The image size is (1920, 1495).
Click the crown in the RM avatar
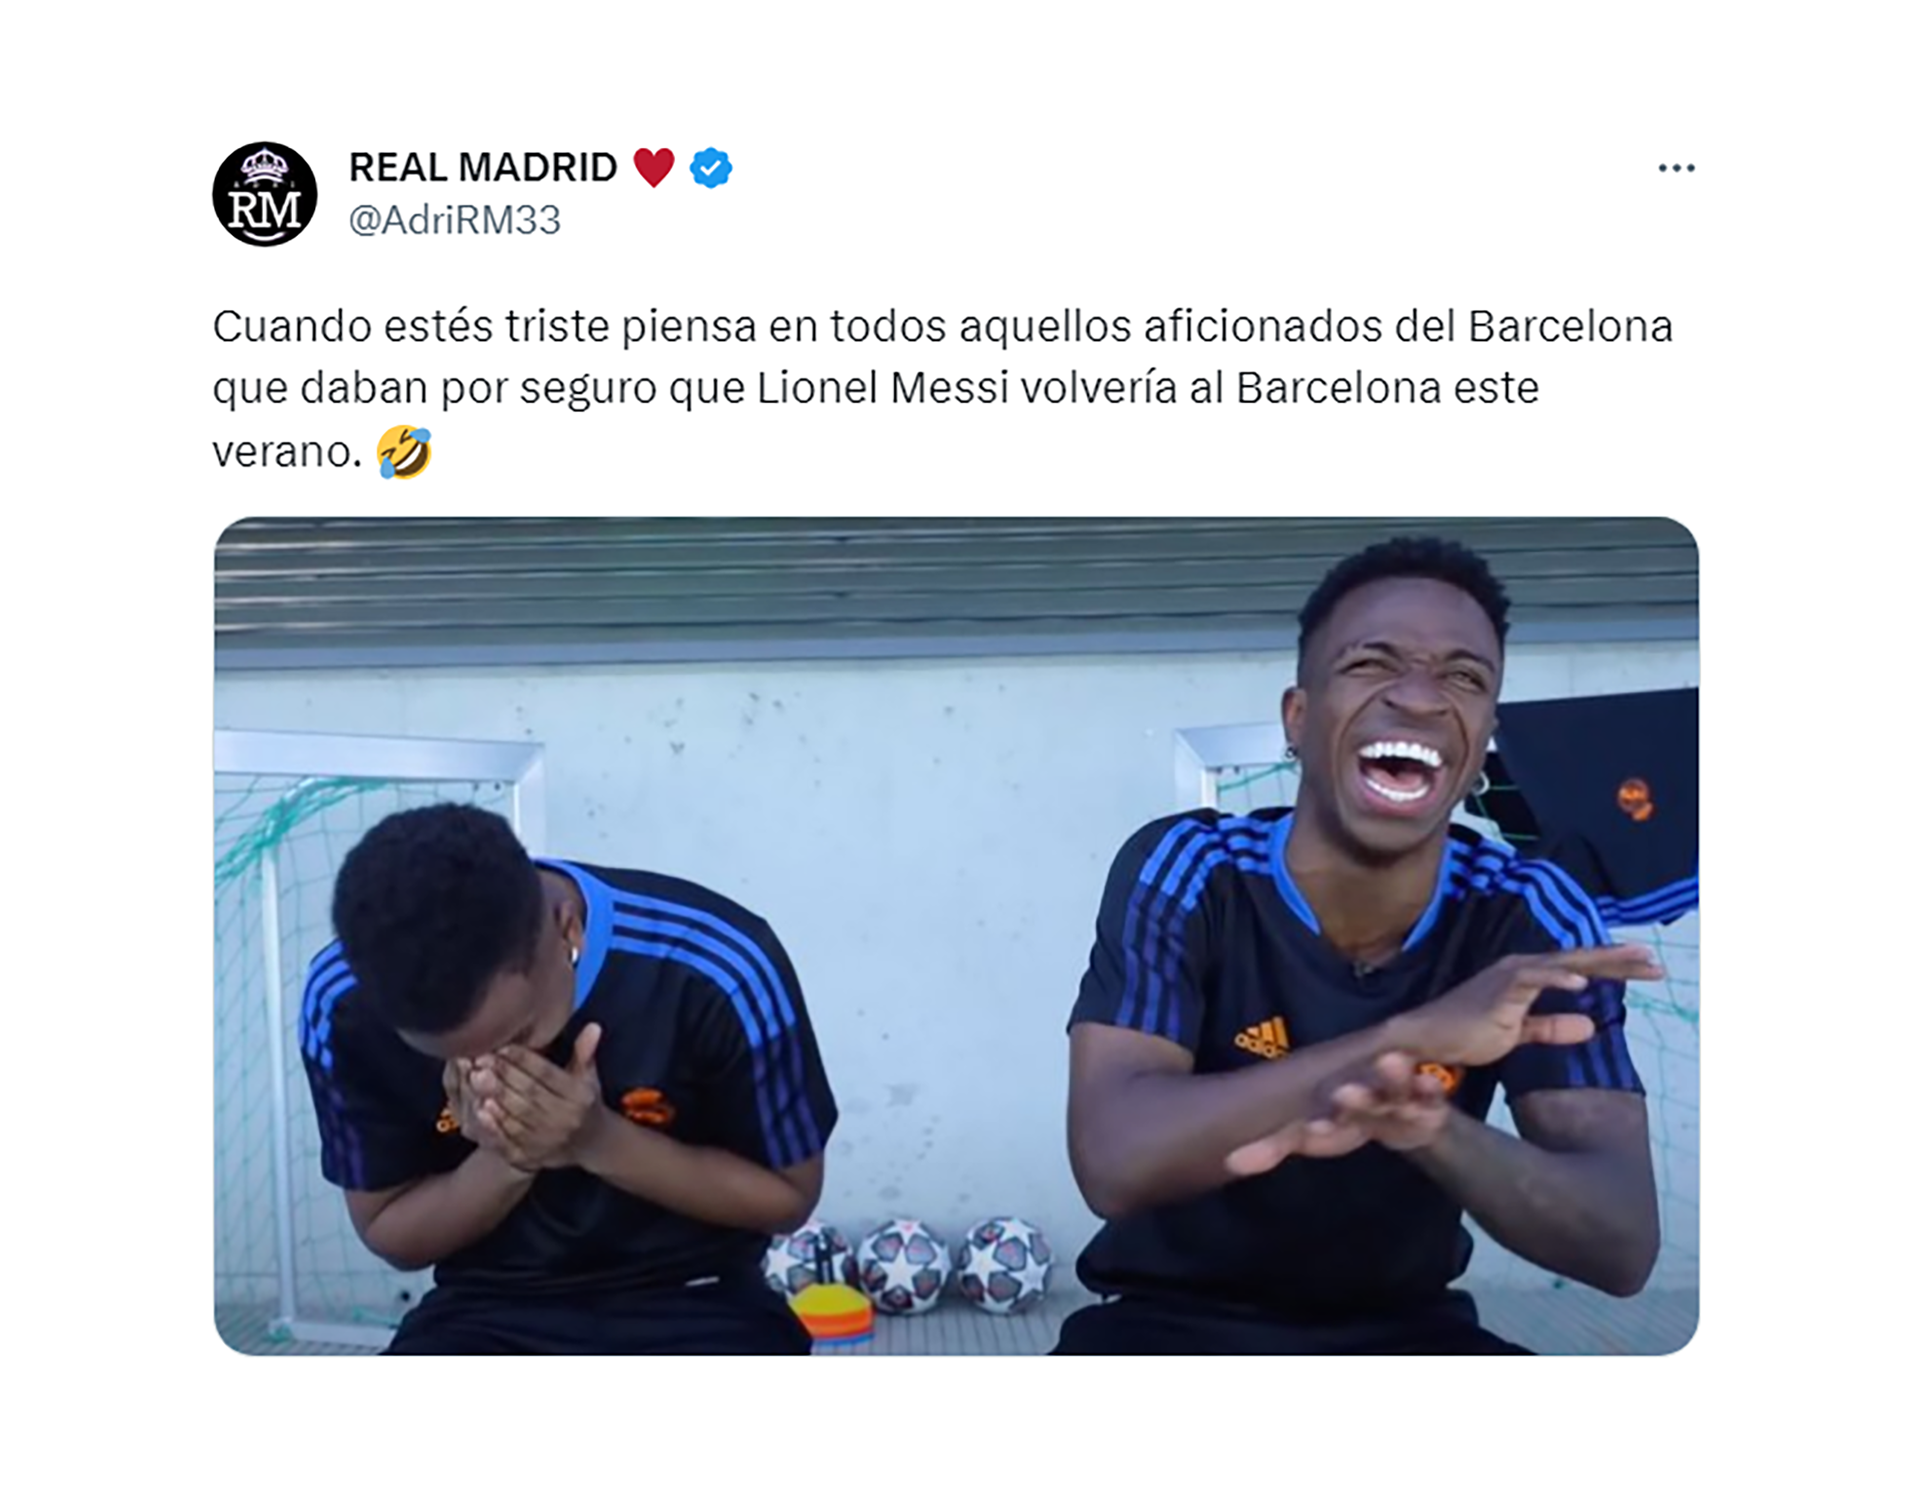tap(265, 166)
